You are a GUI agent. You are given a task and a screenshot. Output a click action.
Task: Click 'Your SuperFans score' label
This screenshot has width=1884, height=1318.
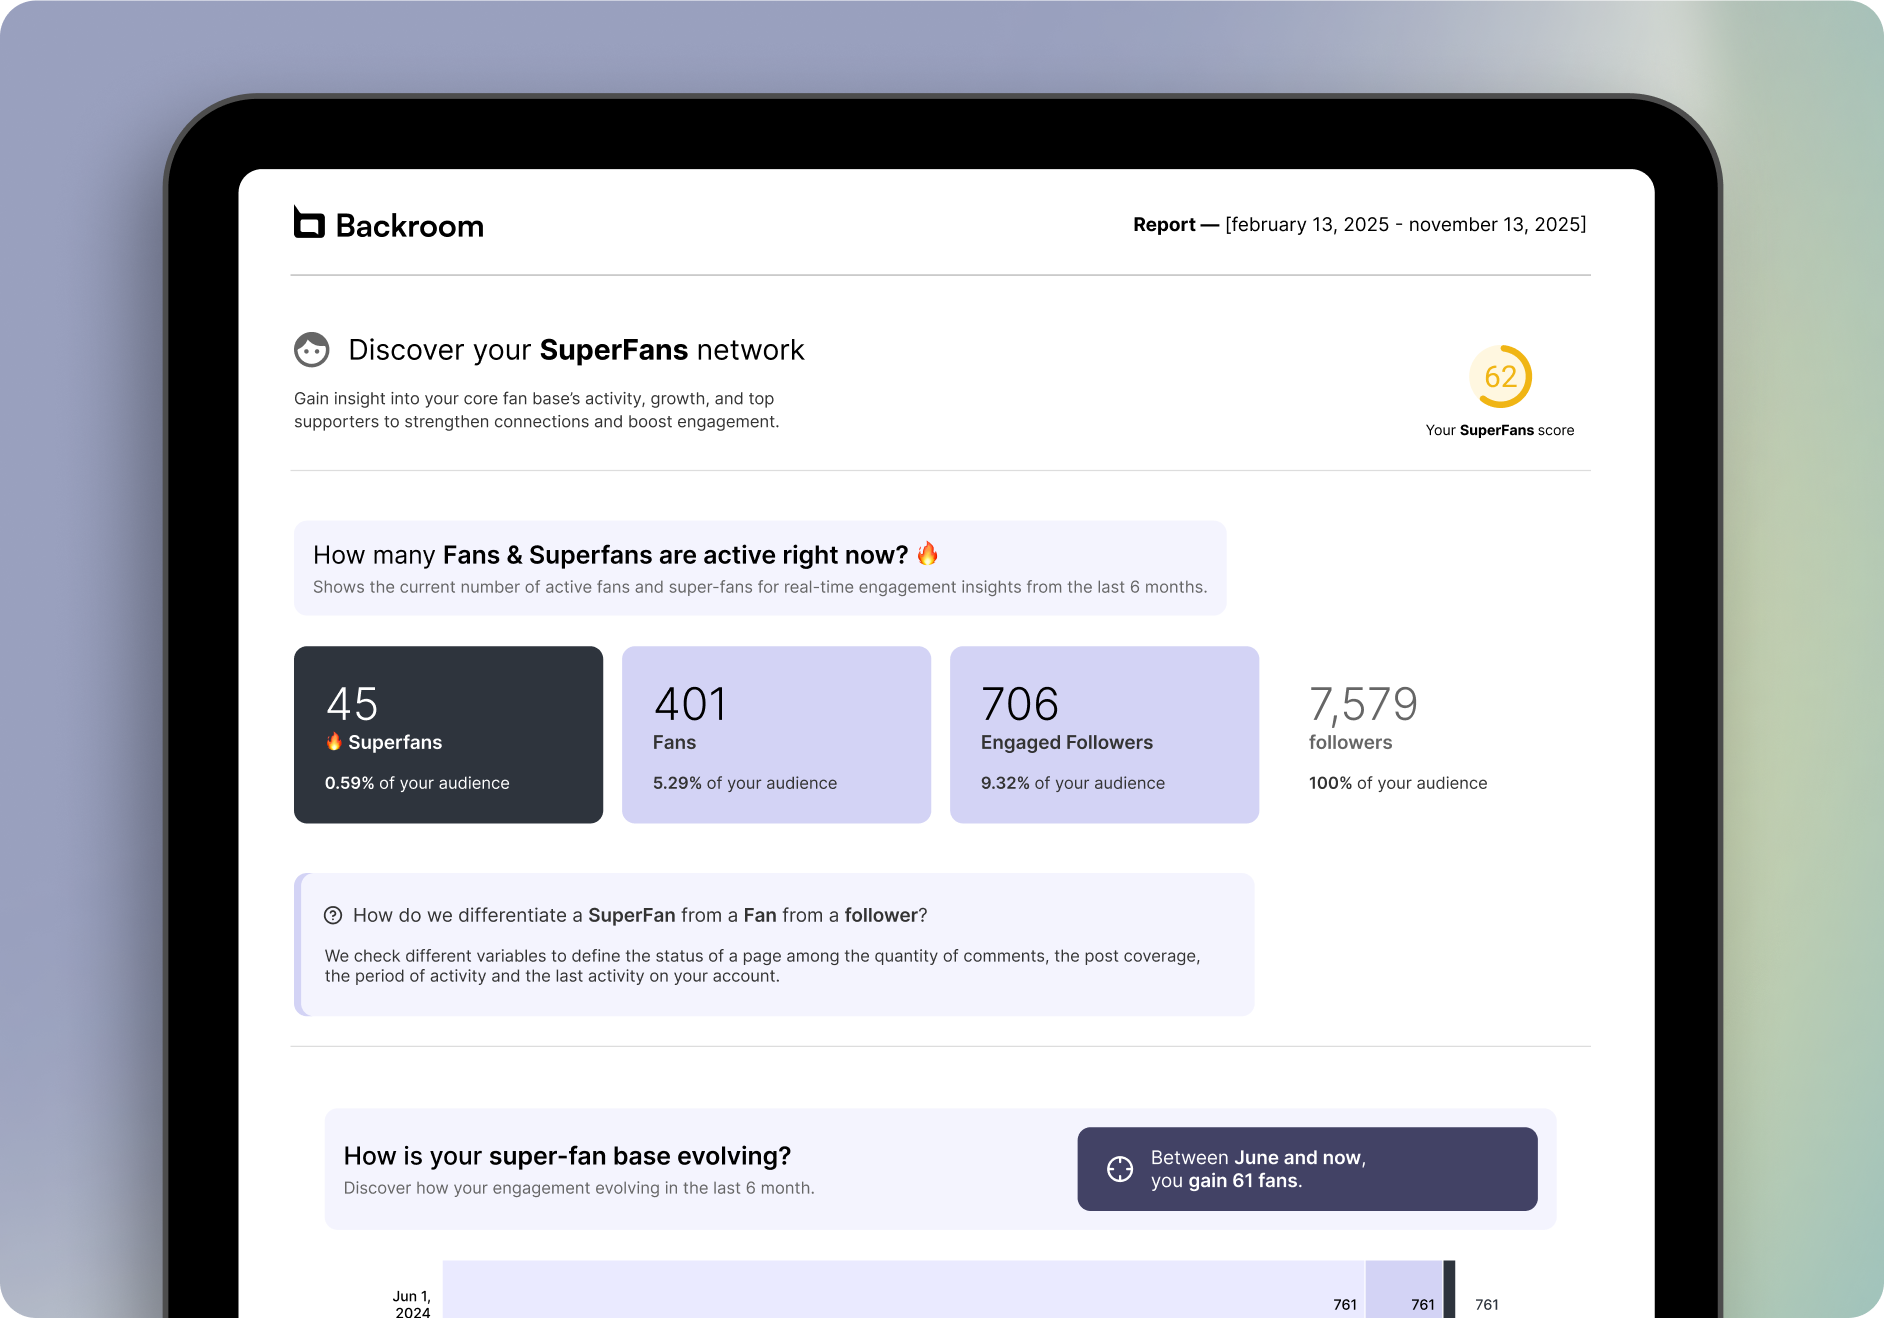coord(1499,430)
